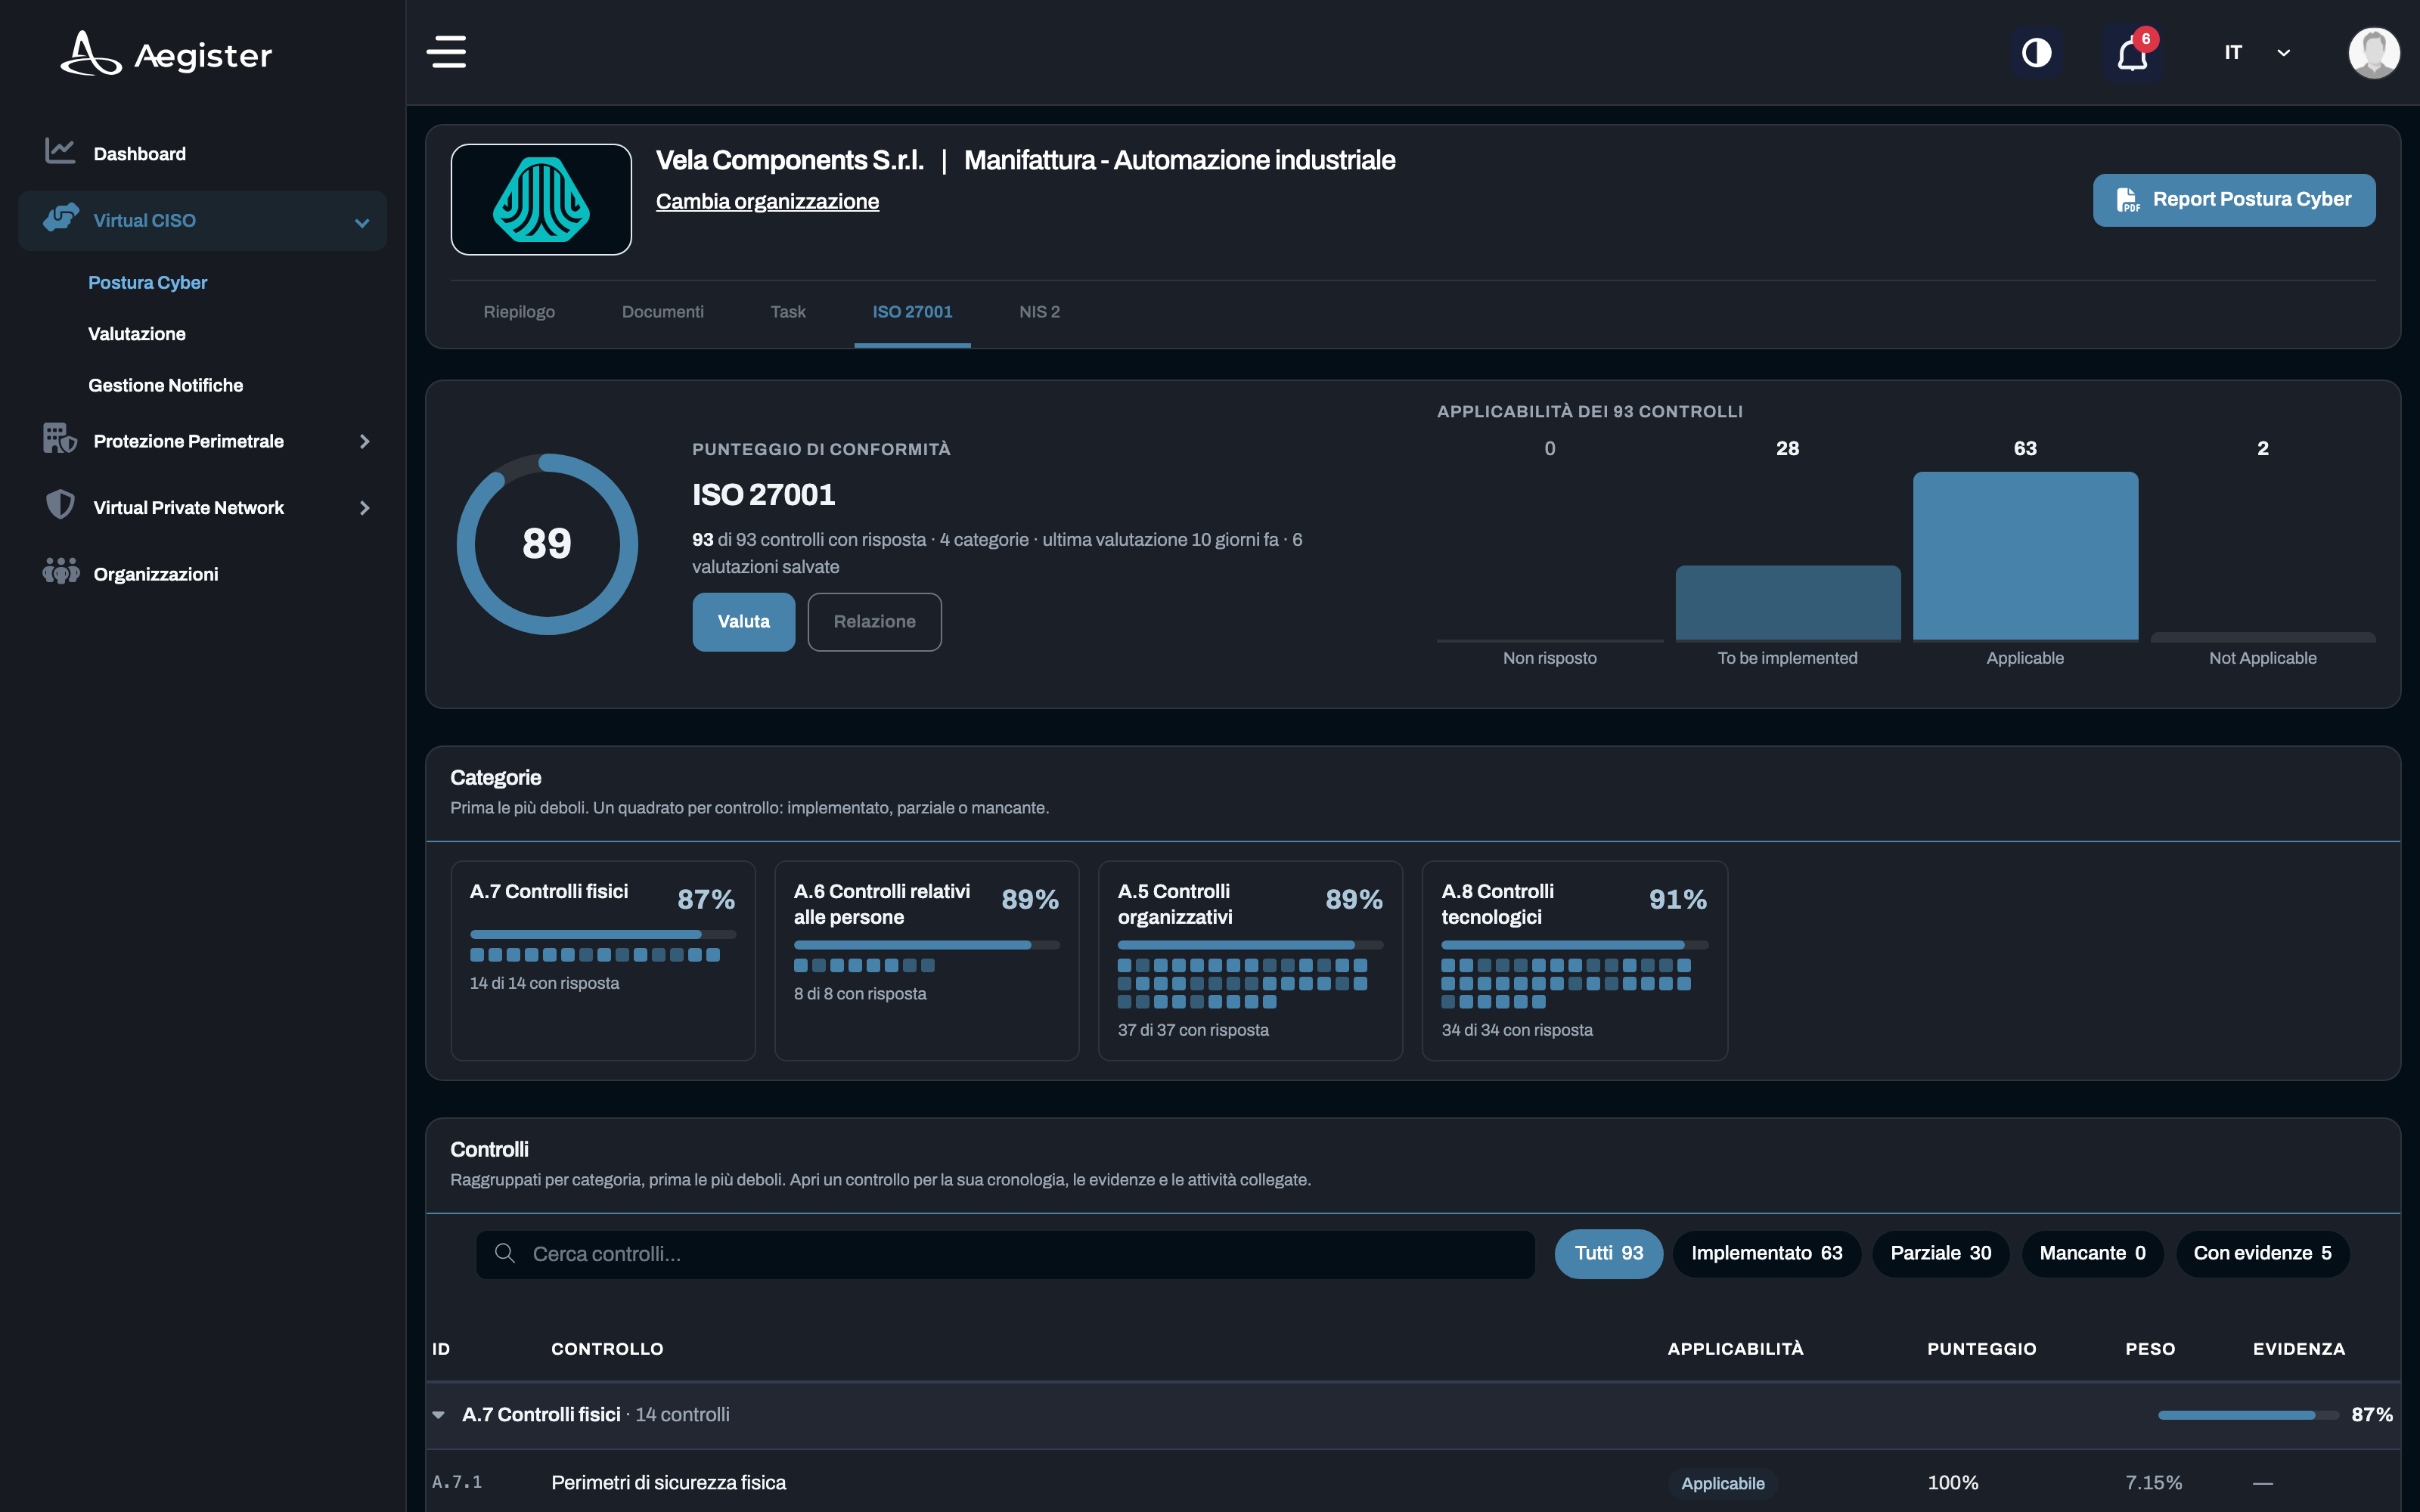The image size is (2420, 1512).
Task: Filter by Parziale 30
Action: click(1940, 1253)
